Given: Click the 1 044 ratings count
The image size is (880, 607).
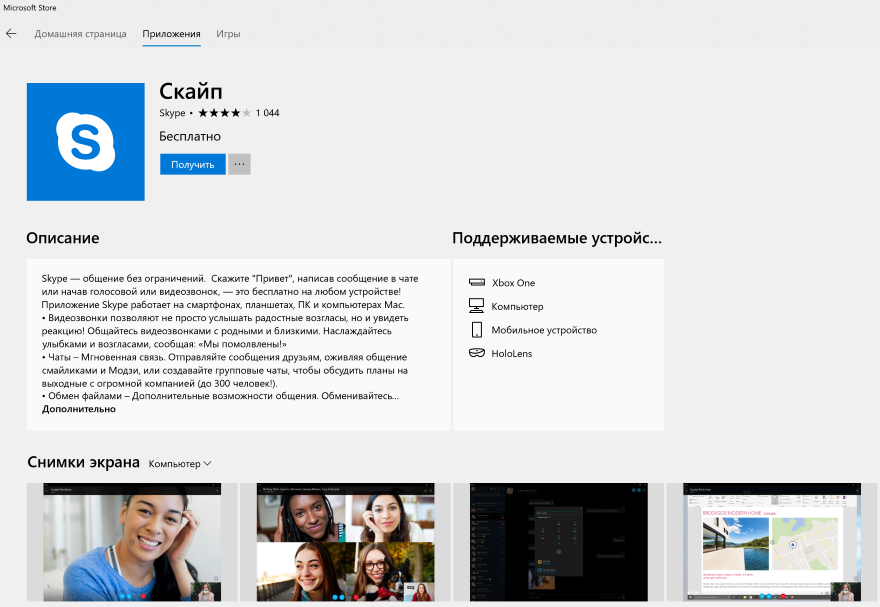Looking at the screenshot, I should 268,113.
